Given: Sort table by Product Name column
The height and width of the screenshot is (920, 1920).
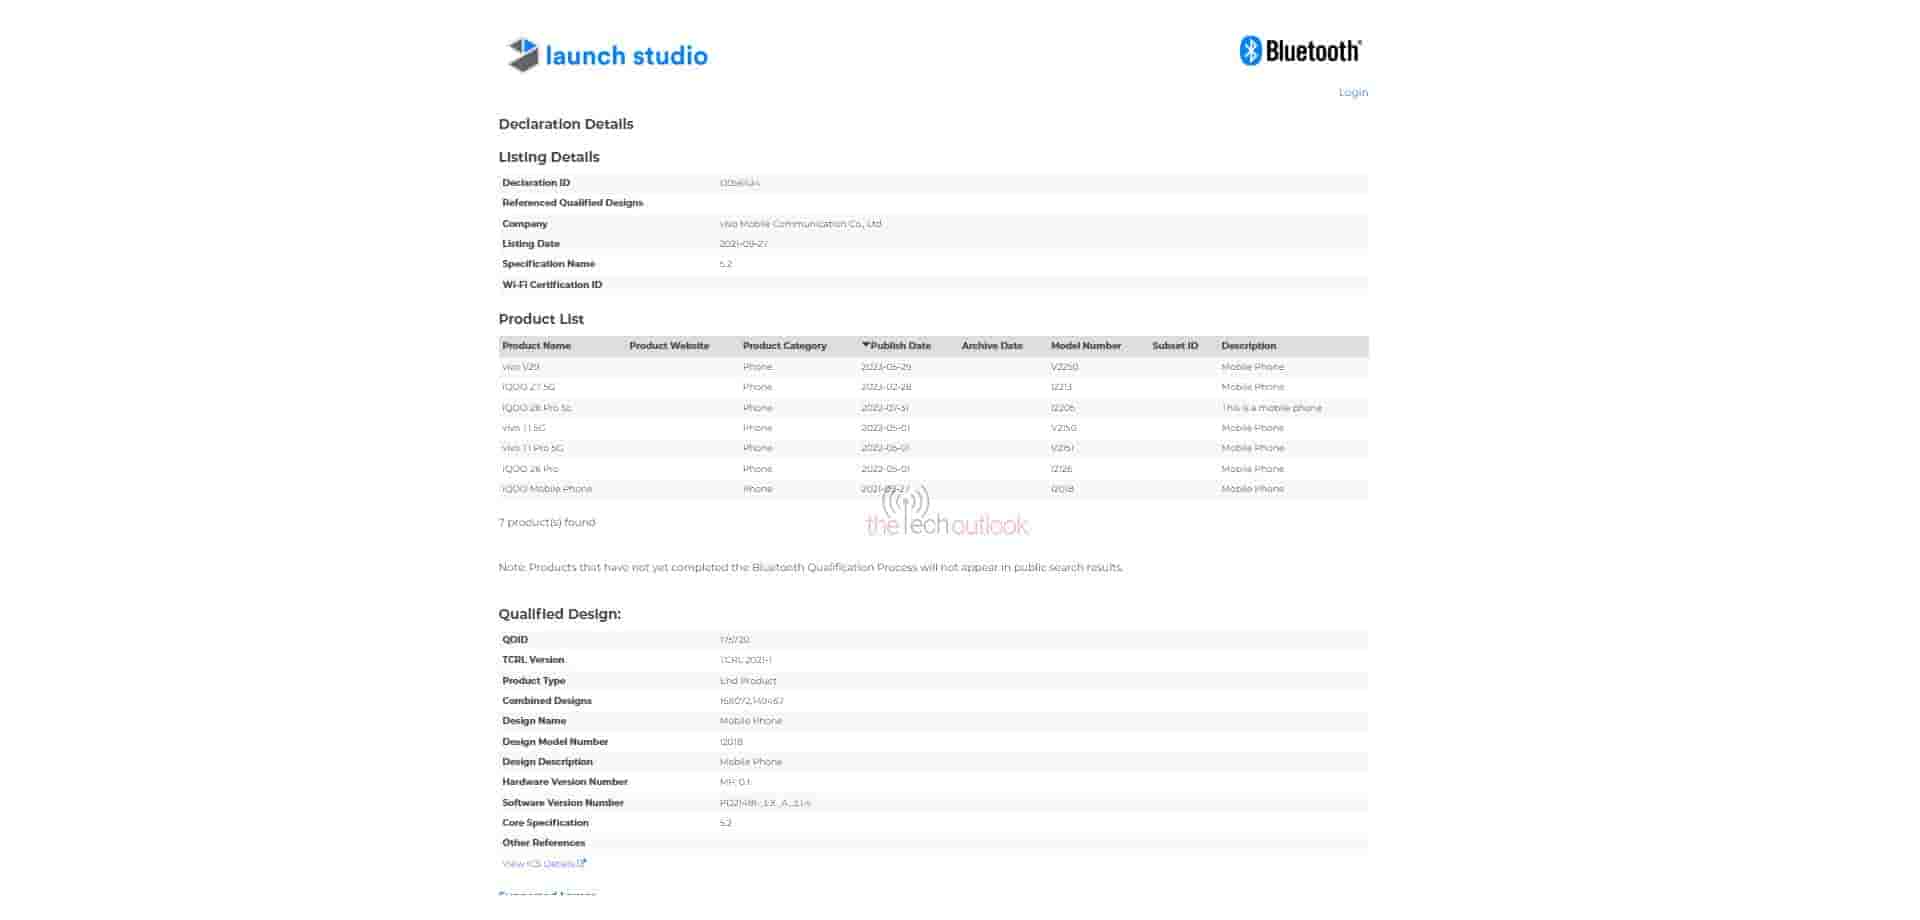Looking at the screenshot, I should pos(536,346).
